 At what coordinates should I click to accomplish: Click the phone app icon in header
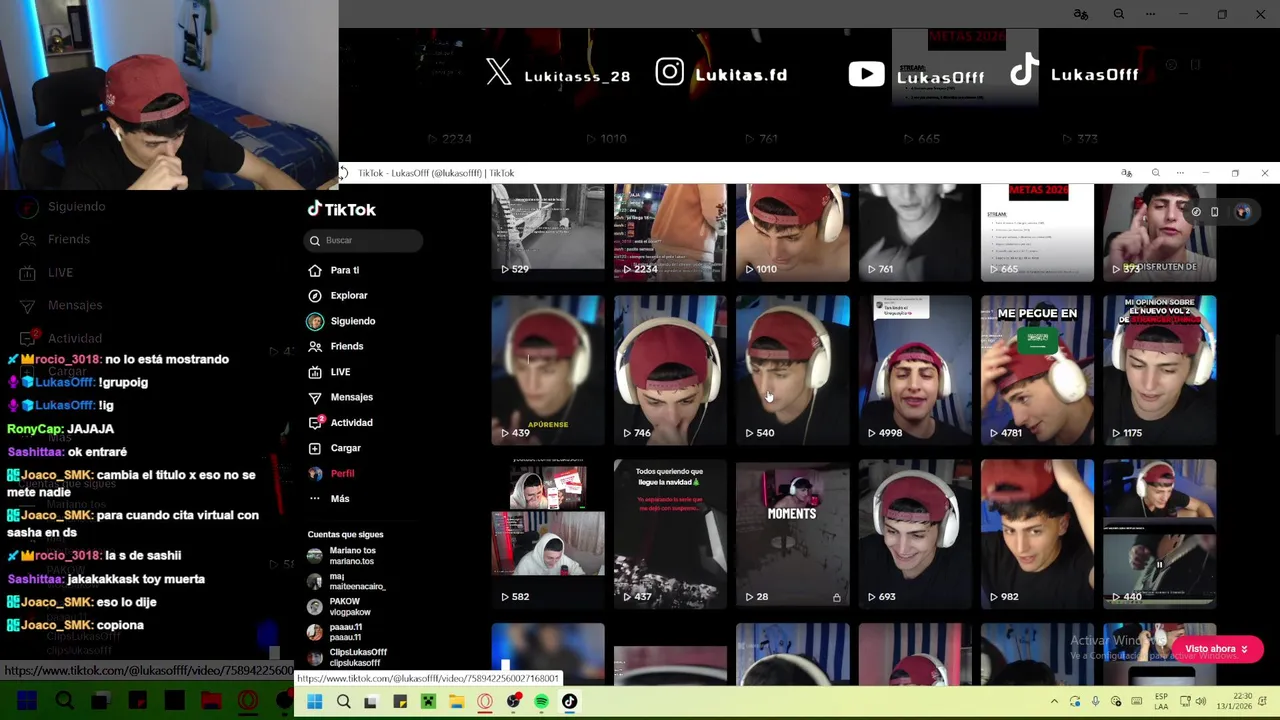1214,212
